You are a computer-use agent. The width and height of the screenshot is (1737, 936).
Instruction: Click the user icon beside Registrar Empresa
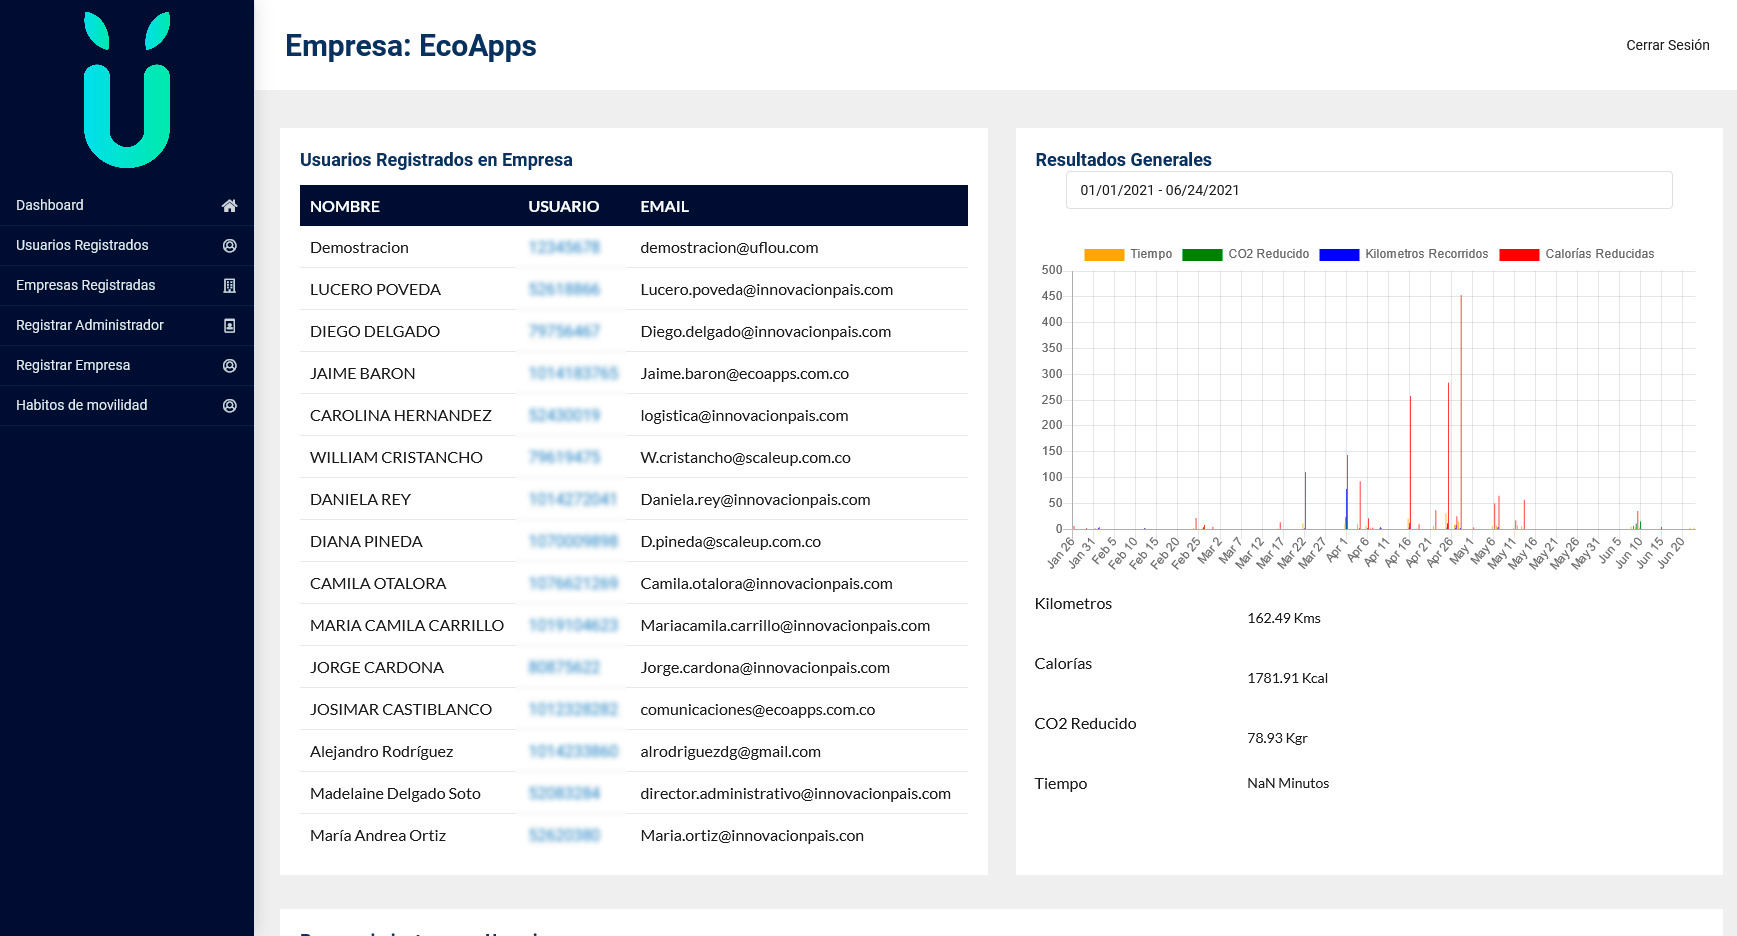(x=229, y=365)
